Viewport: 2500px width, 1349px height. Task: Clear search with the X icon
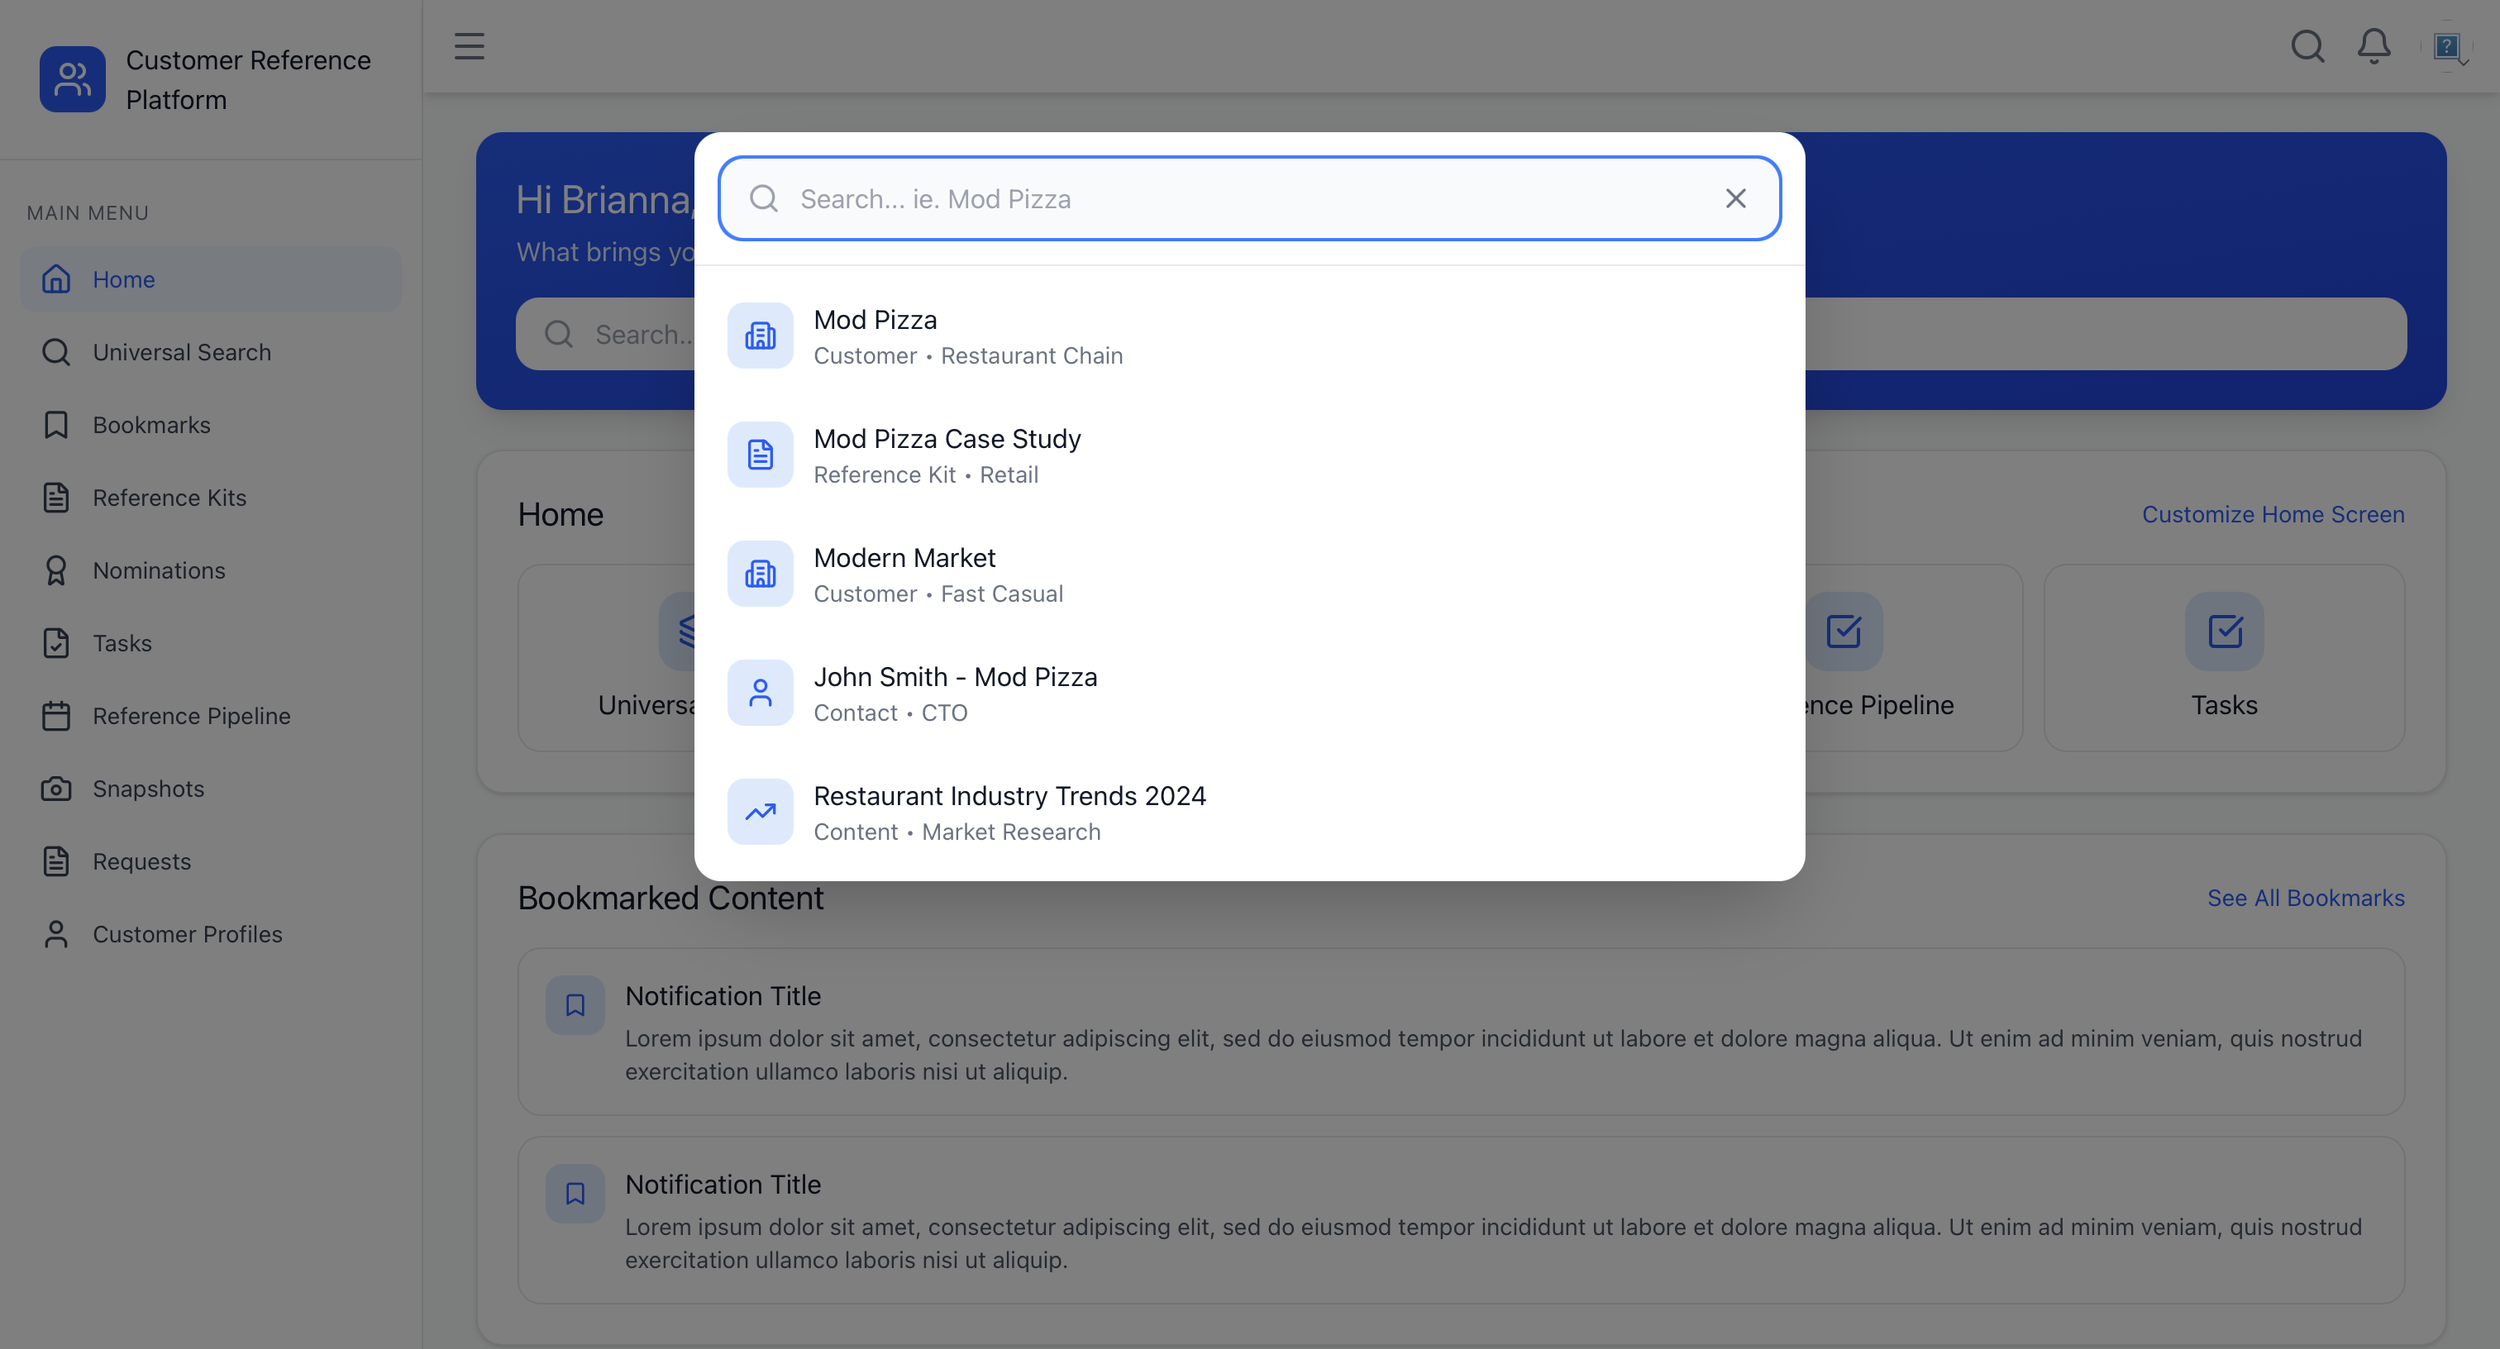click(x=1736, y=198)
